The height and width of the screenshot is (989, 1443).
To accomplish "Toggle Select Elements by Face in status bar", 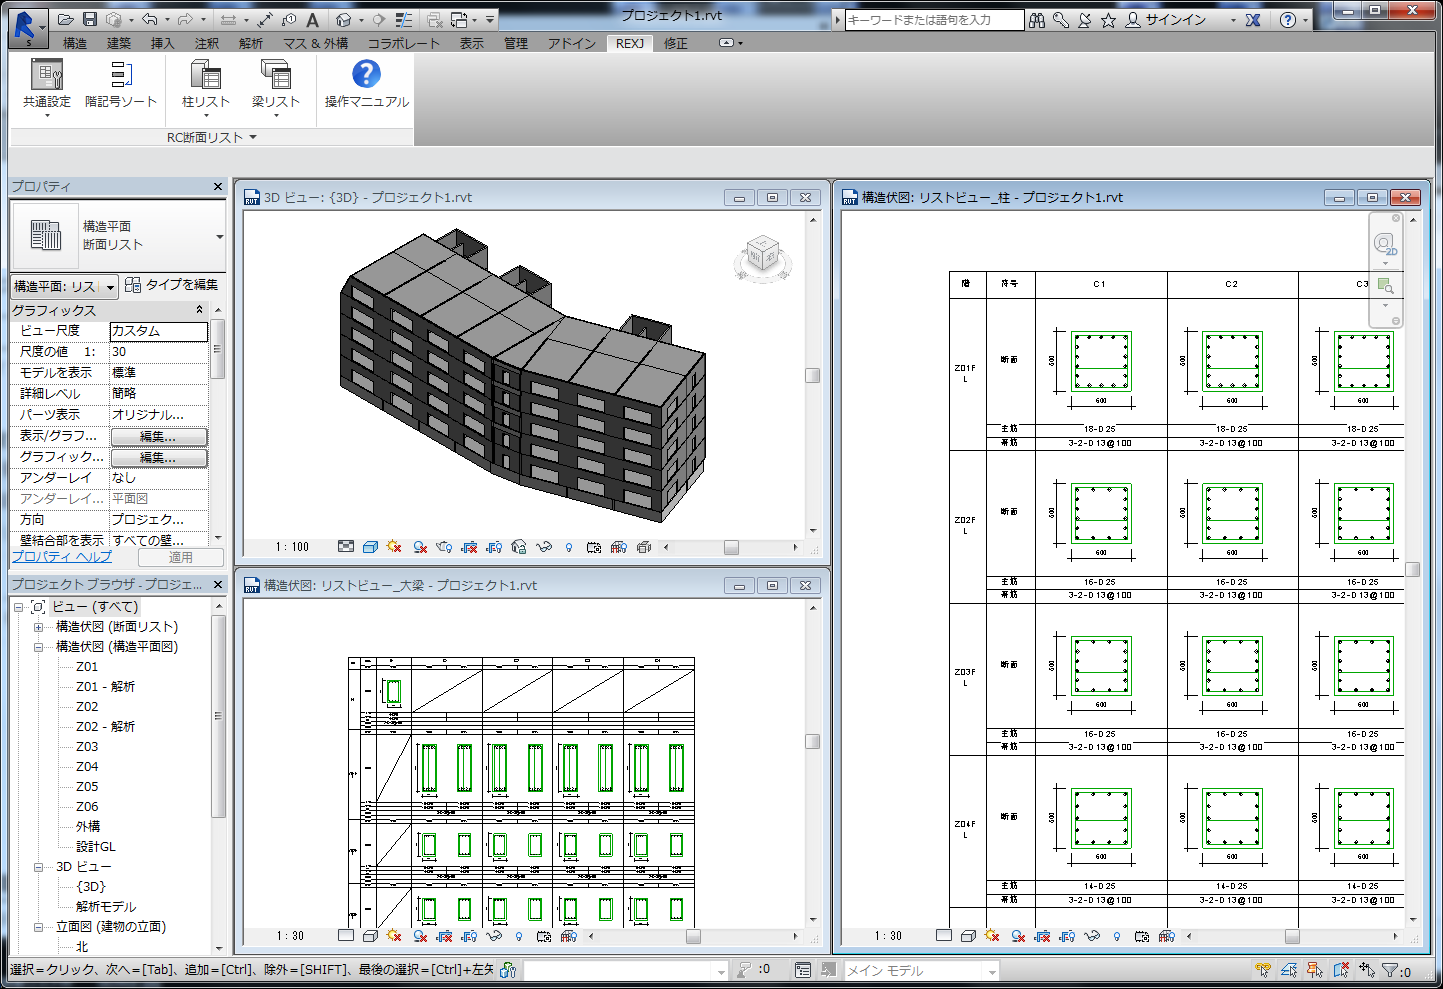I will (1341, 970).
